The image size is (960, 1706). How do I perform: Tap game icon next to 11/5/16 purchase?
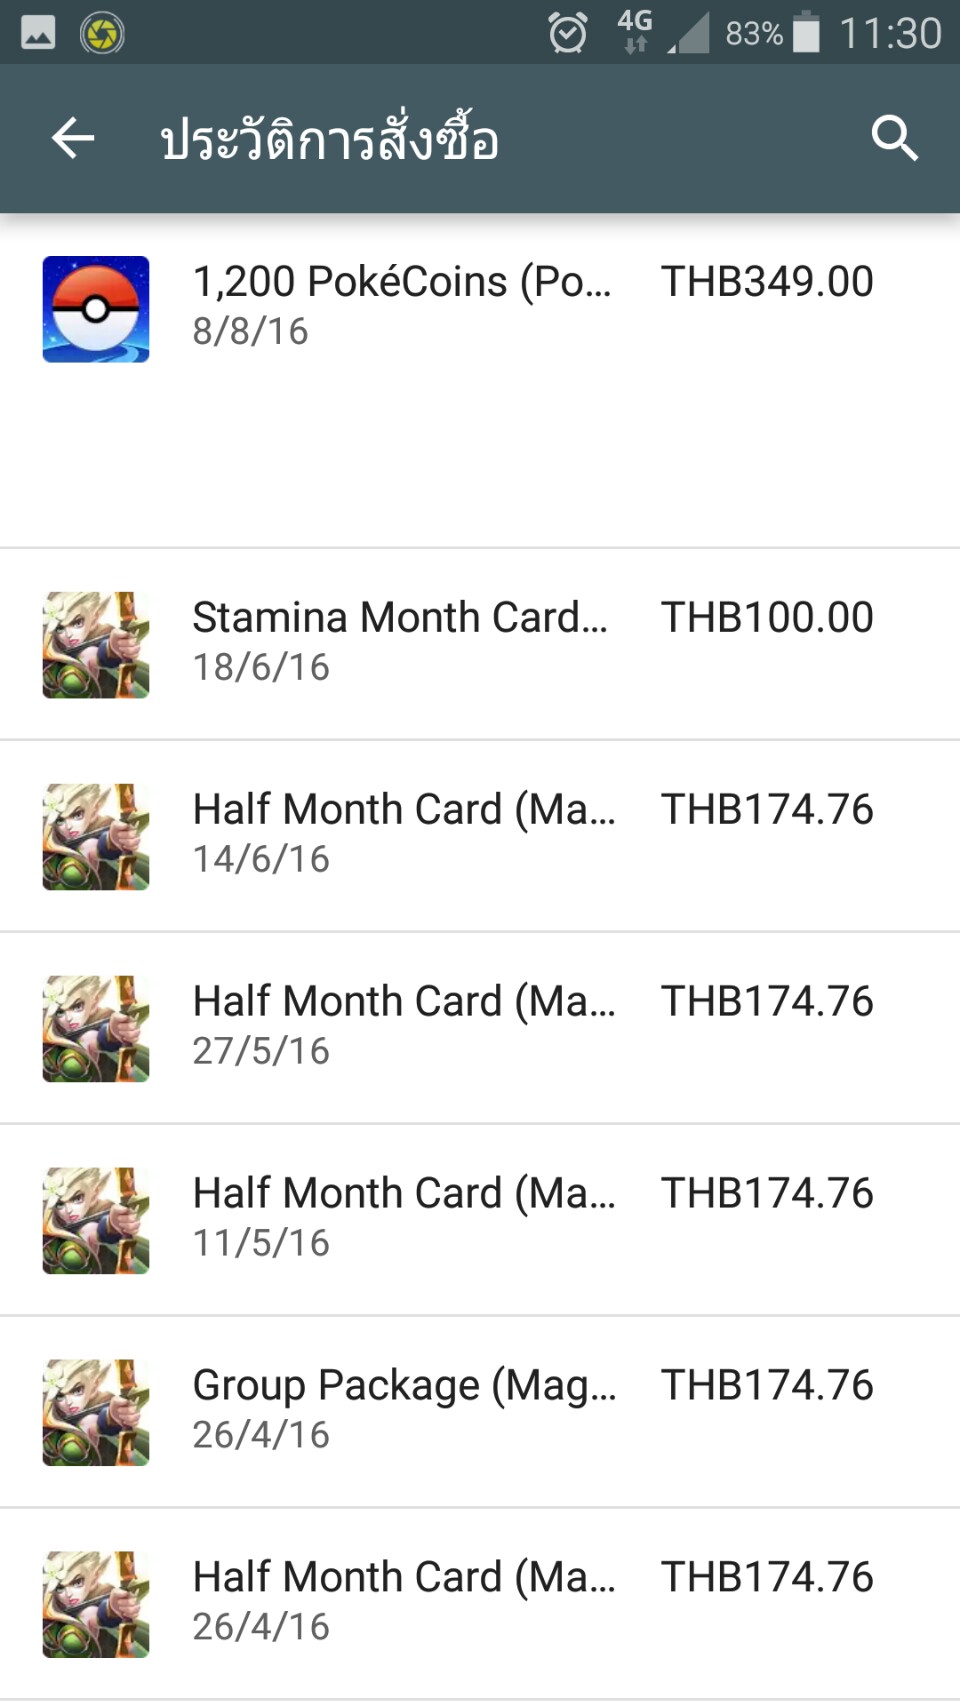pos(96,1221)
